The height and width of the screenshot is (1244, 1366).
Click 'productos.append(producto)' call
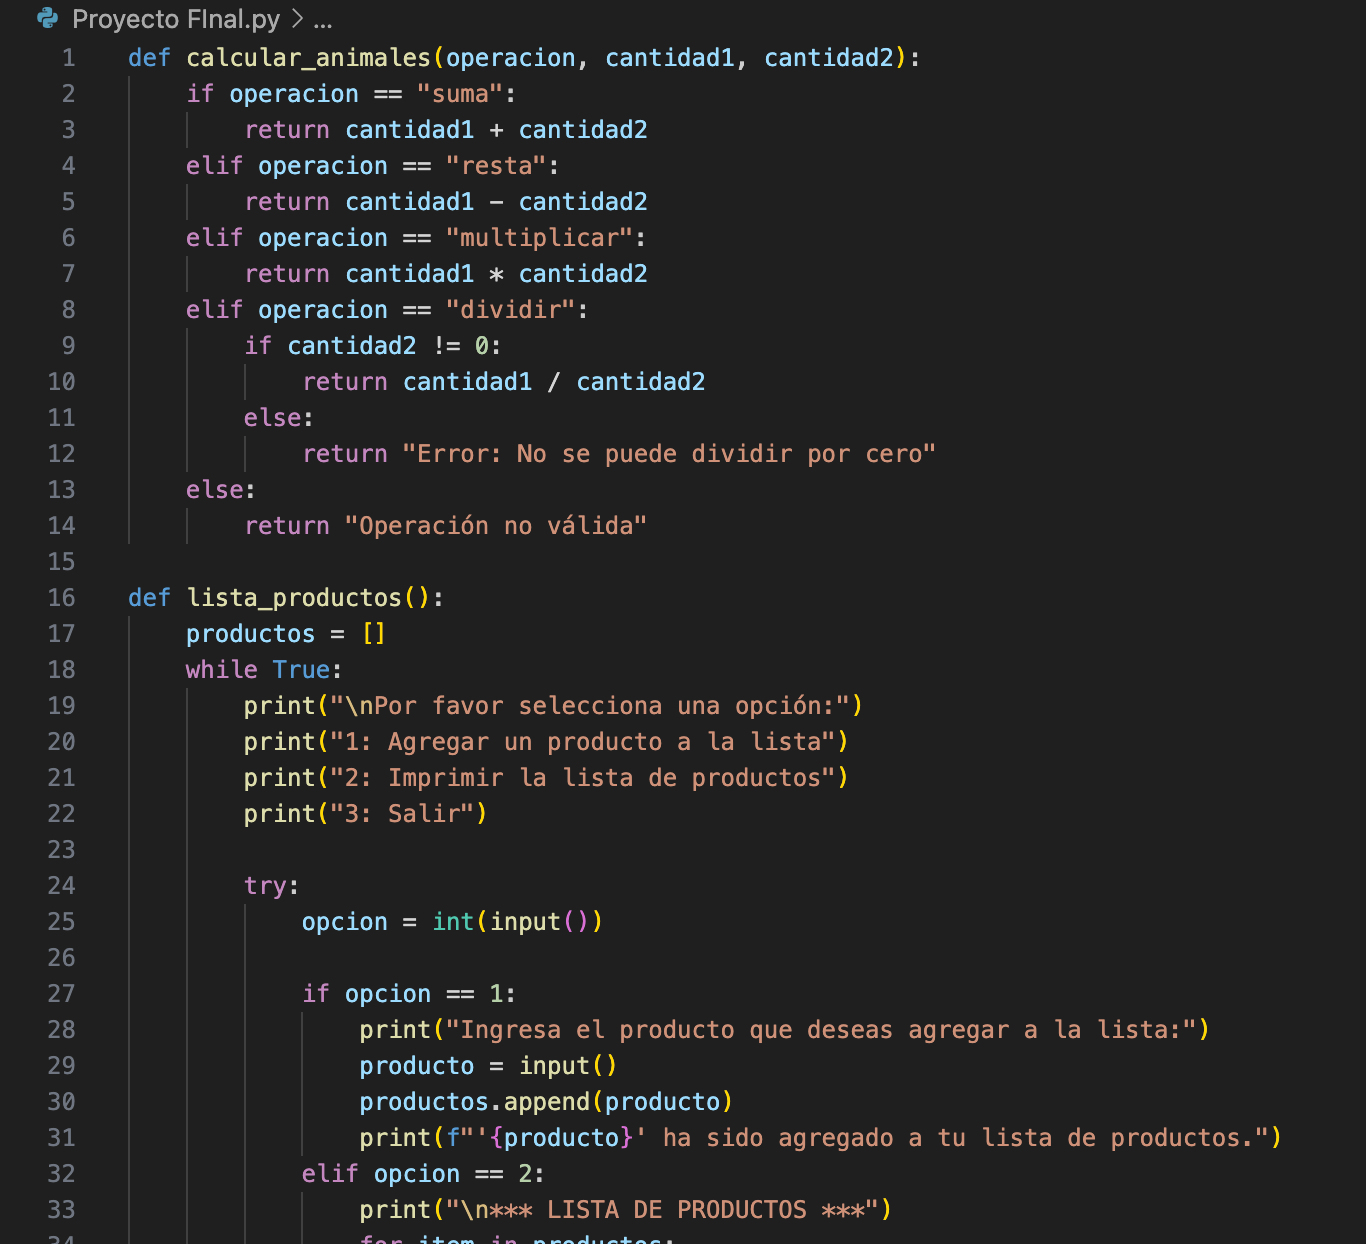[546, 1102]
